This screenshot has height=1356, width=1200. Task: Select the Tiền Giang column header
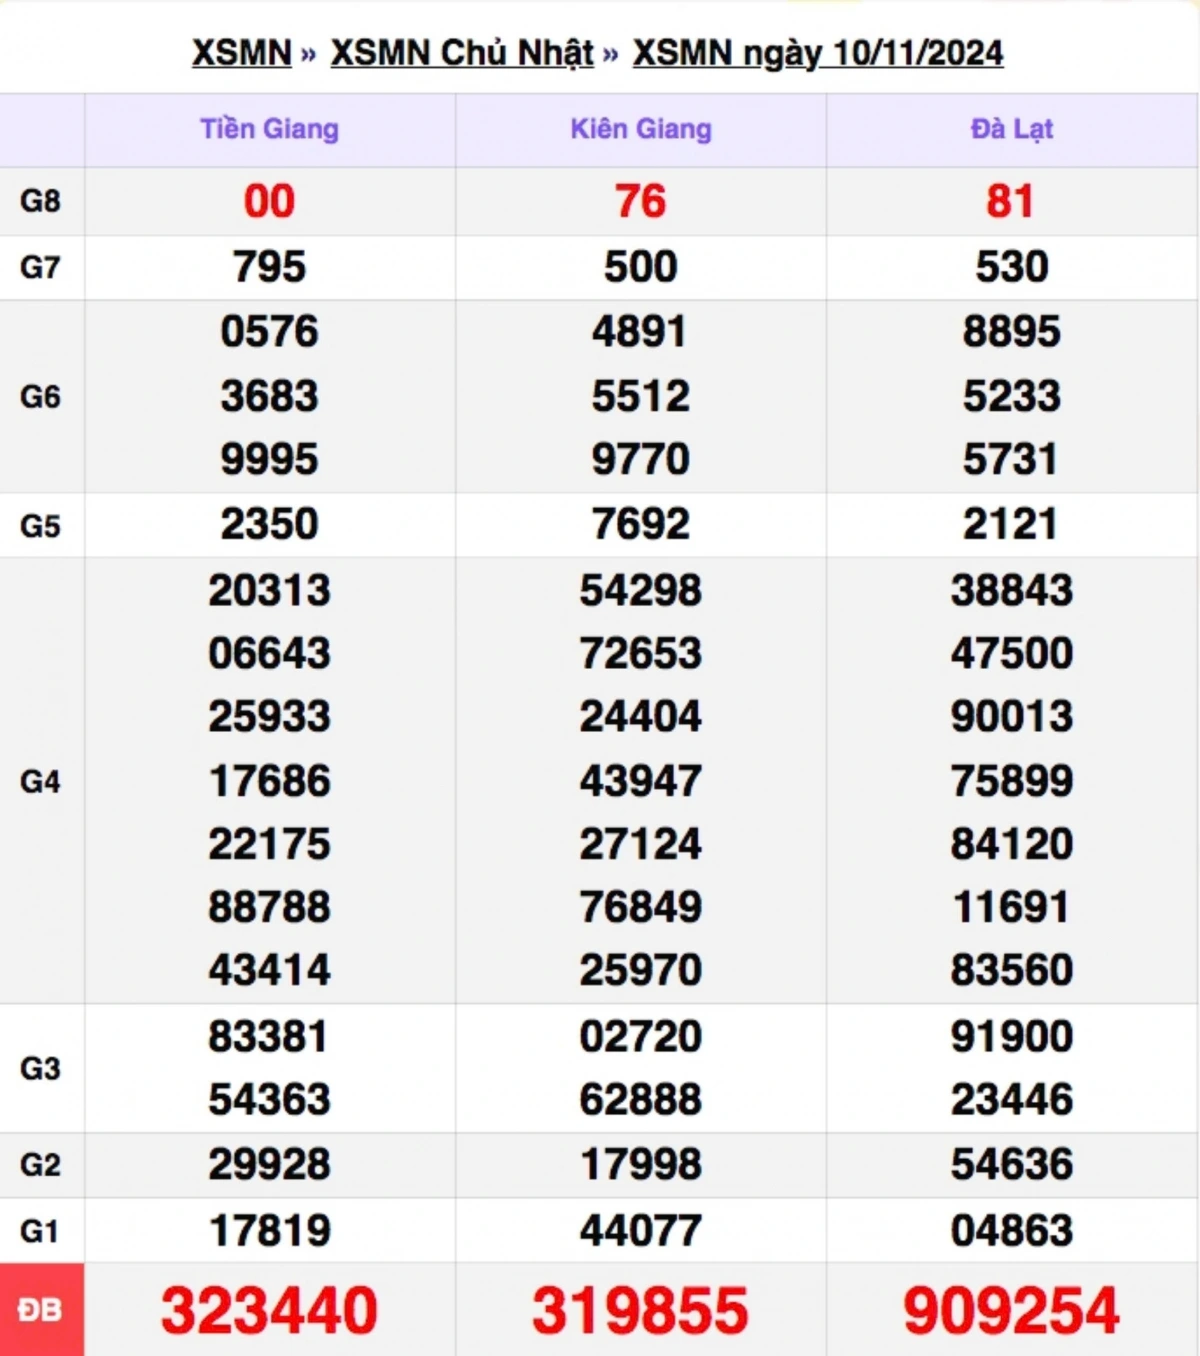coord(270,129)
